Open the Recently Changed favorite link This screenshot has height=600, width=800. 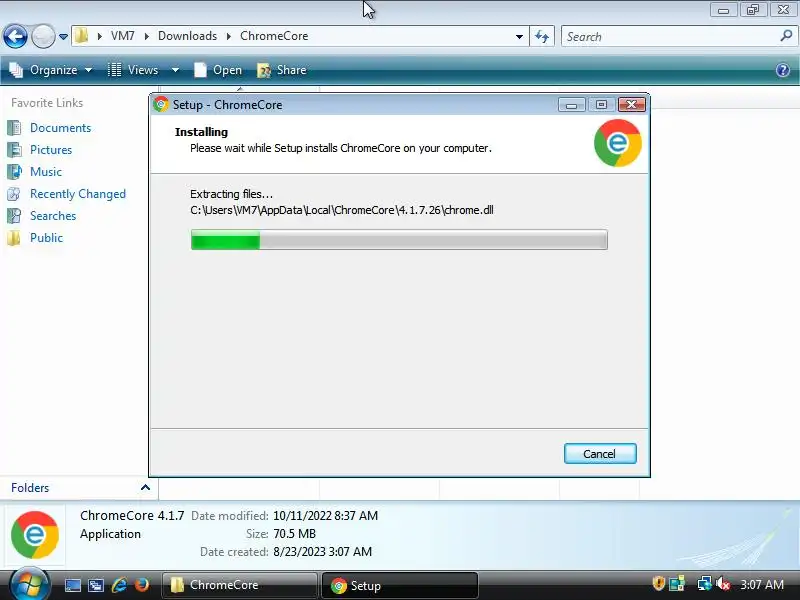pos(78,194)
